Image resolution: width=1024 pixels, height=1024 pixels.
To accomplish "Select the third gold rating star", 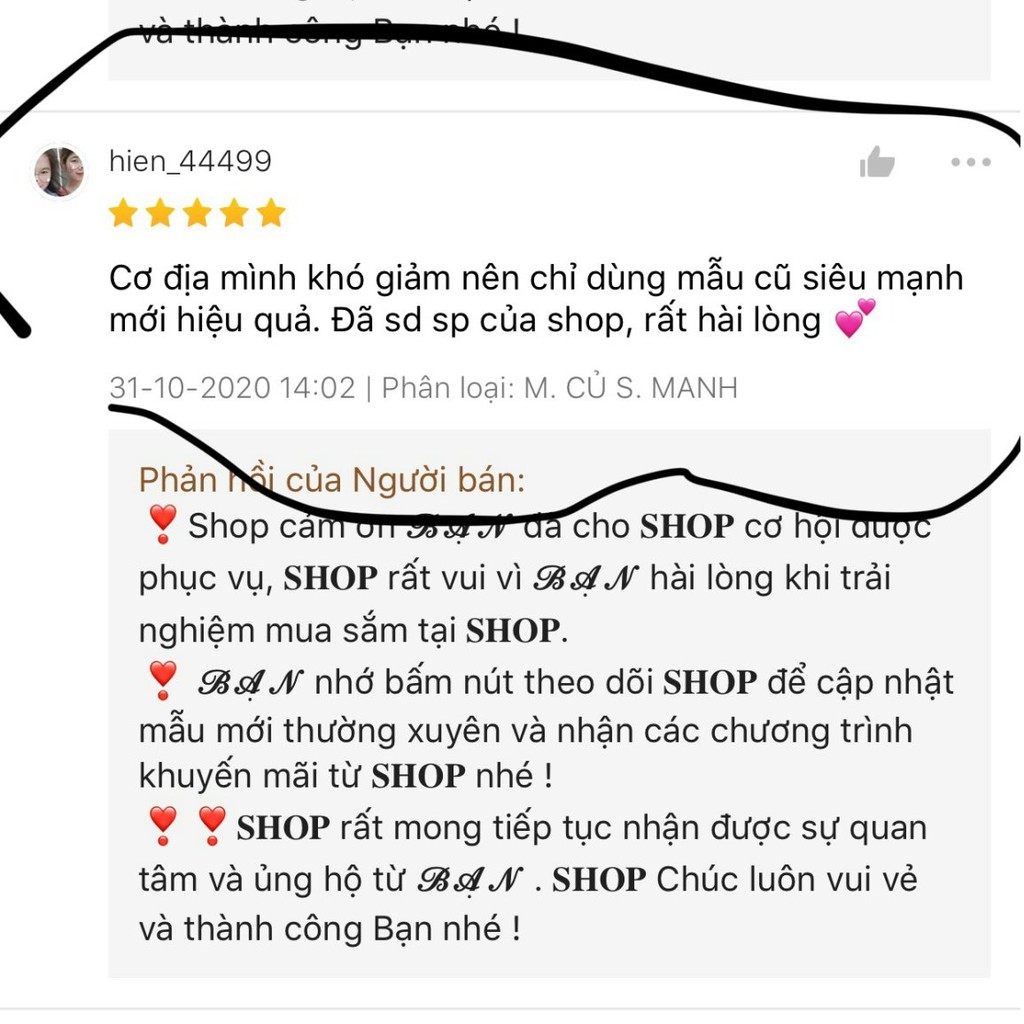I will (197, 213).
